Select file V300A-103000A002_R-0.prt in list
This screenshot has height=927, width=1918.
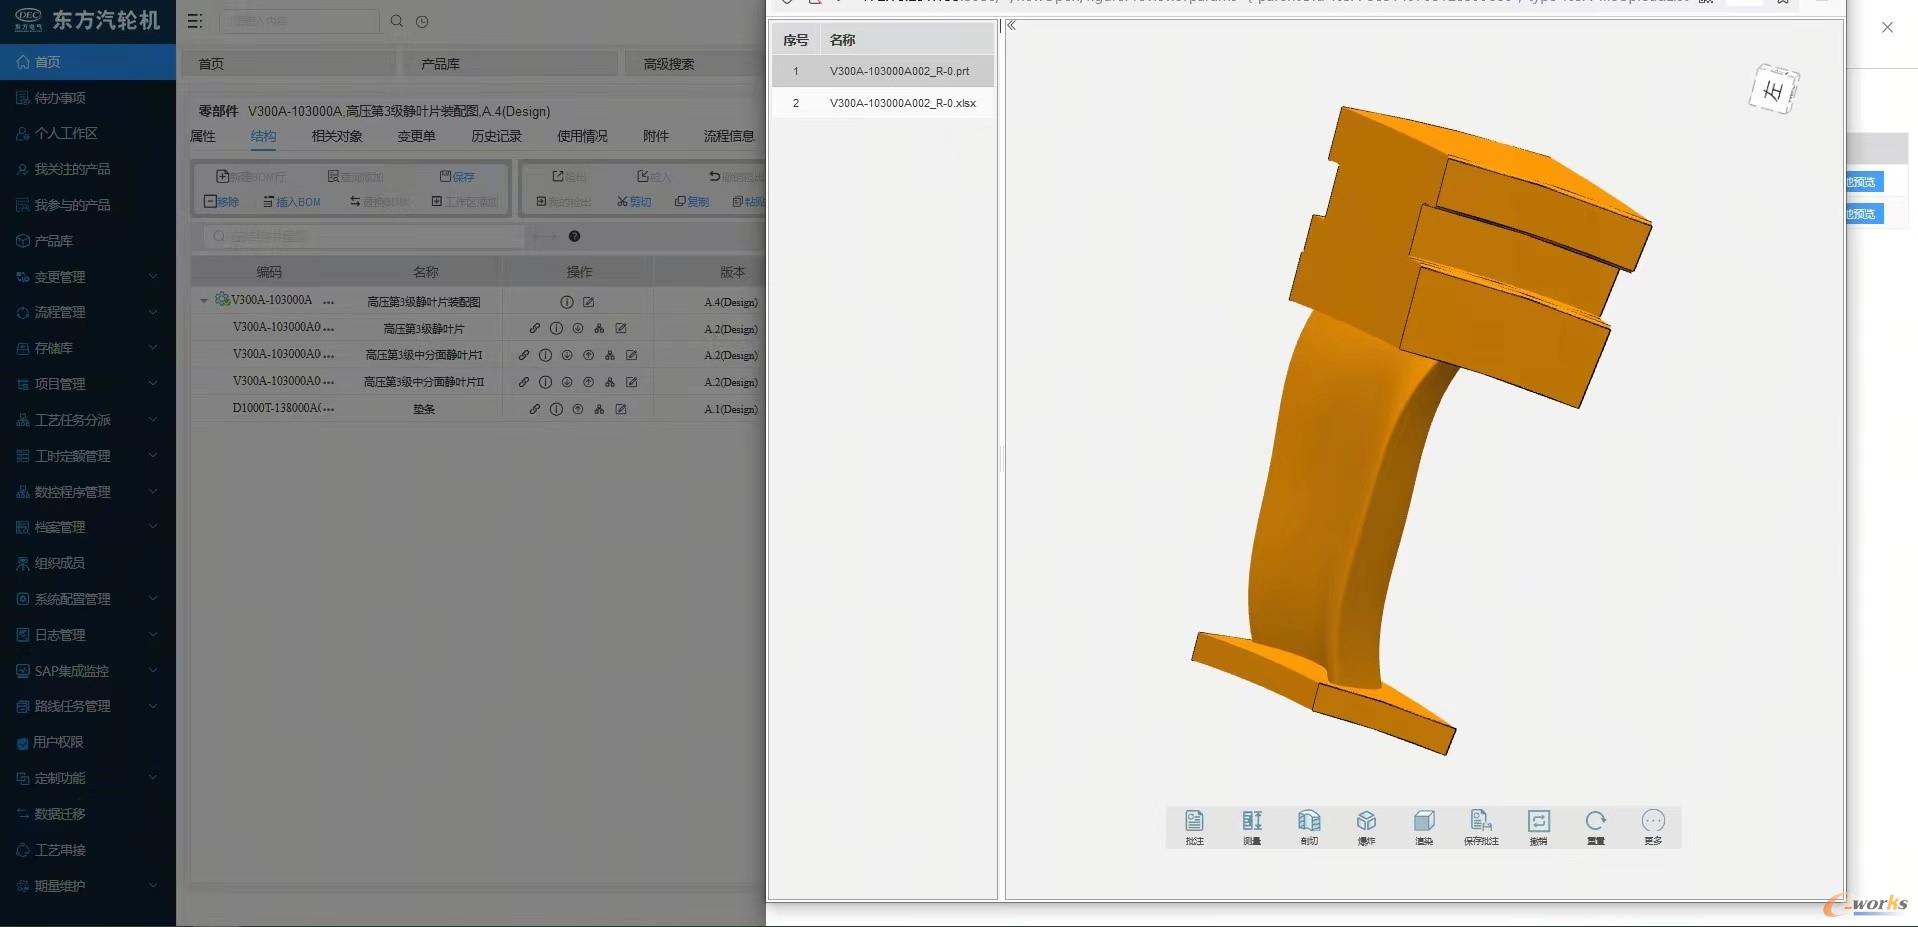point(883,71)
